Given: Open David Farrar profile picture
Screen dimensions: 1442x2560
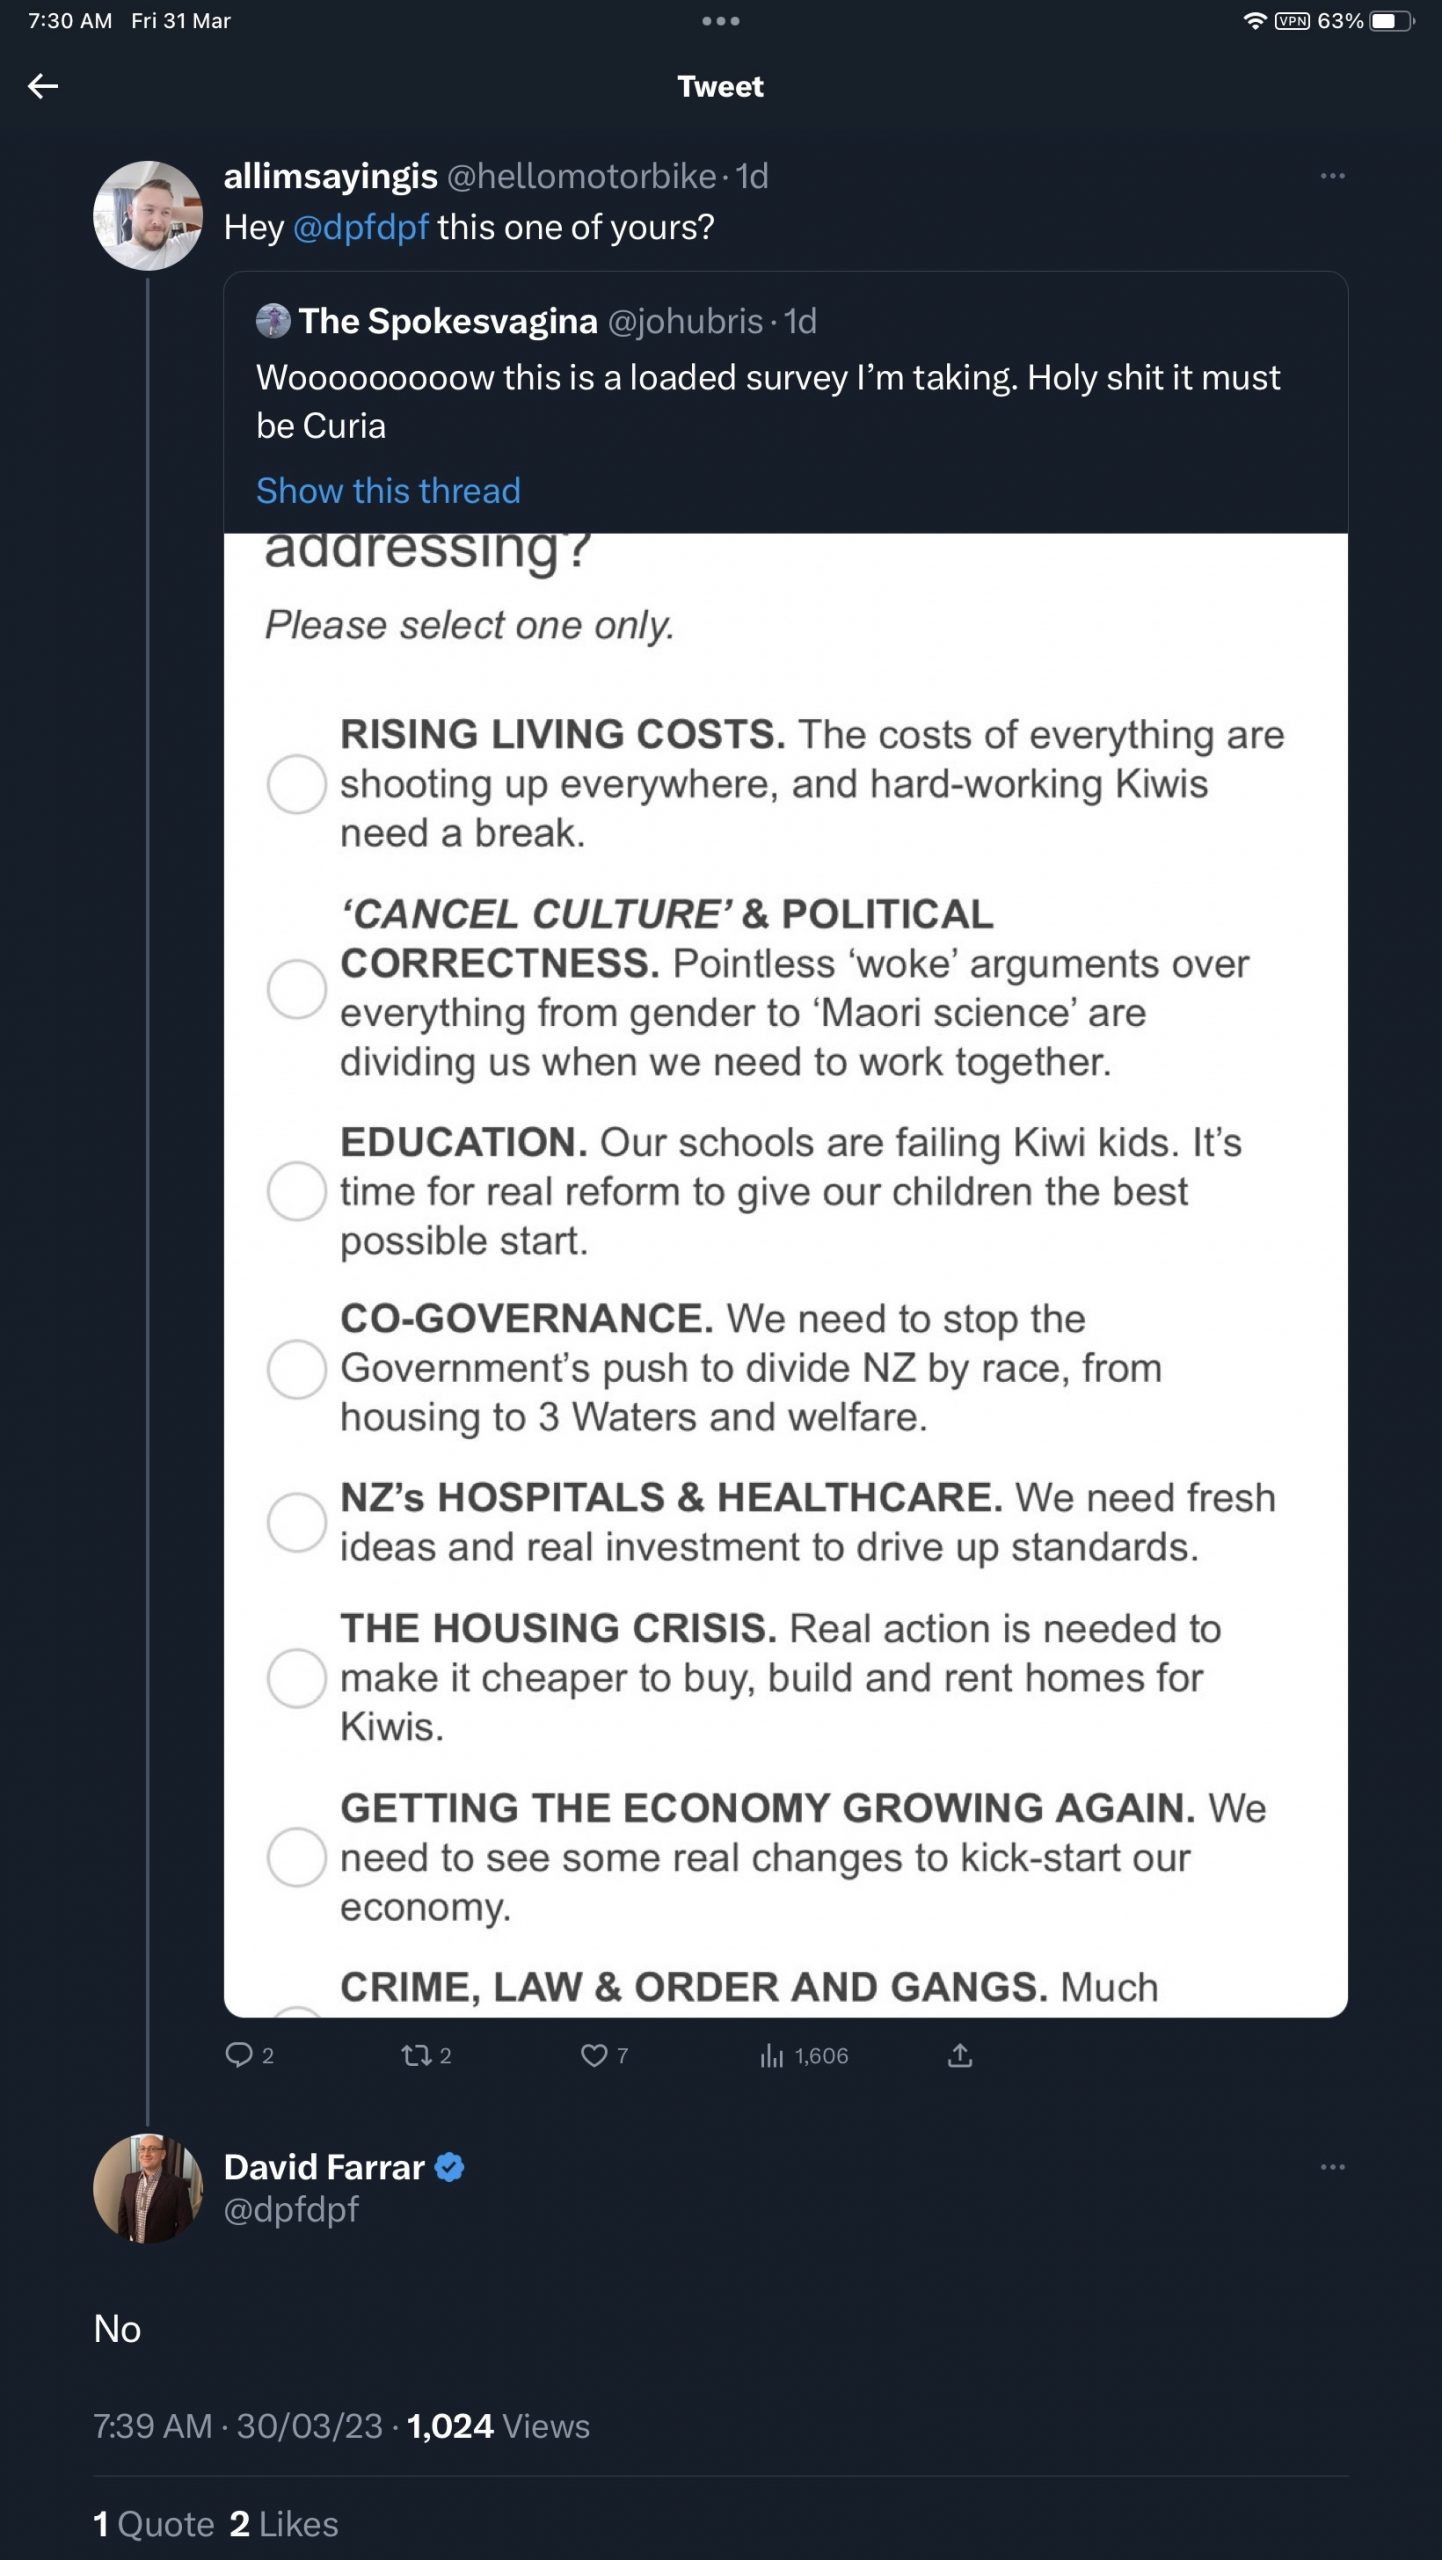Looking at the screenshot, I should coord(148,2187).
